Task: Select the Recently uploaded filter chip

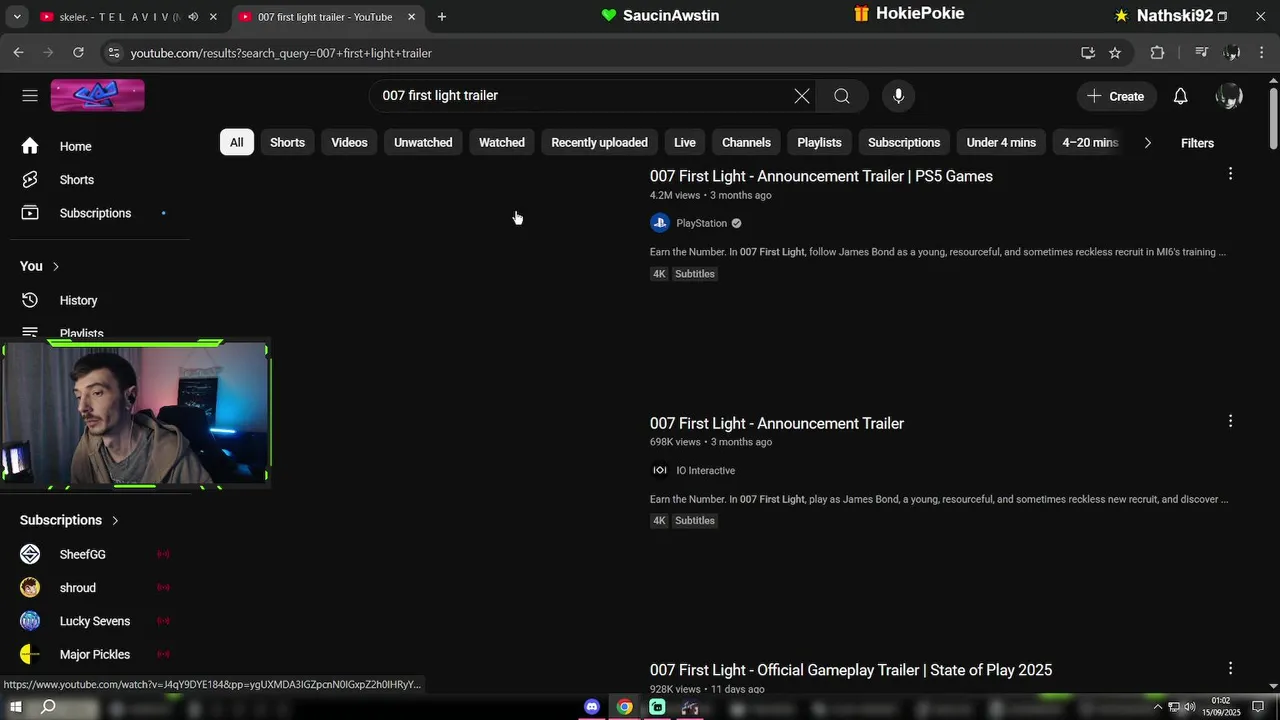Action: coord(599,142)
